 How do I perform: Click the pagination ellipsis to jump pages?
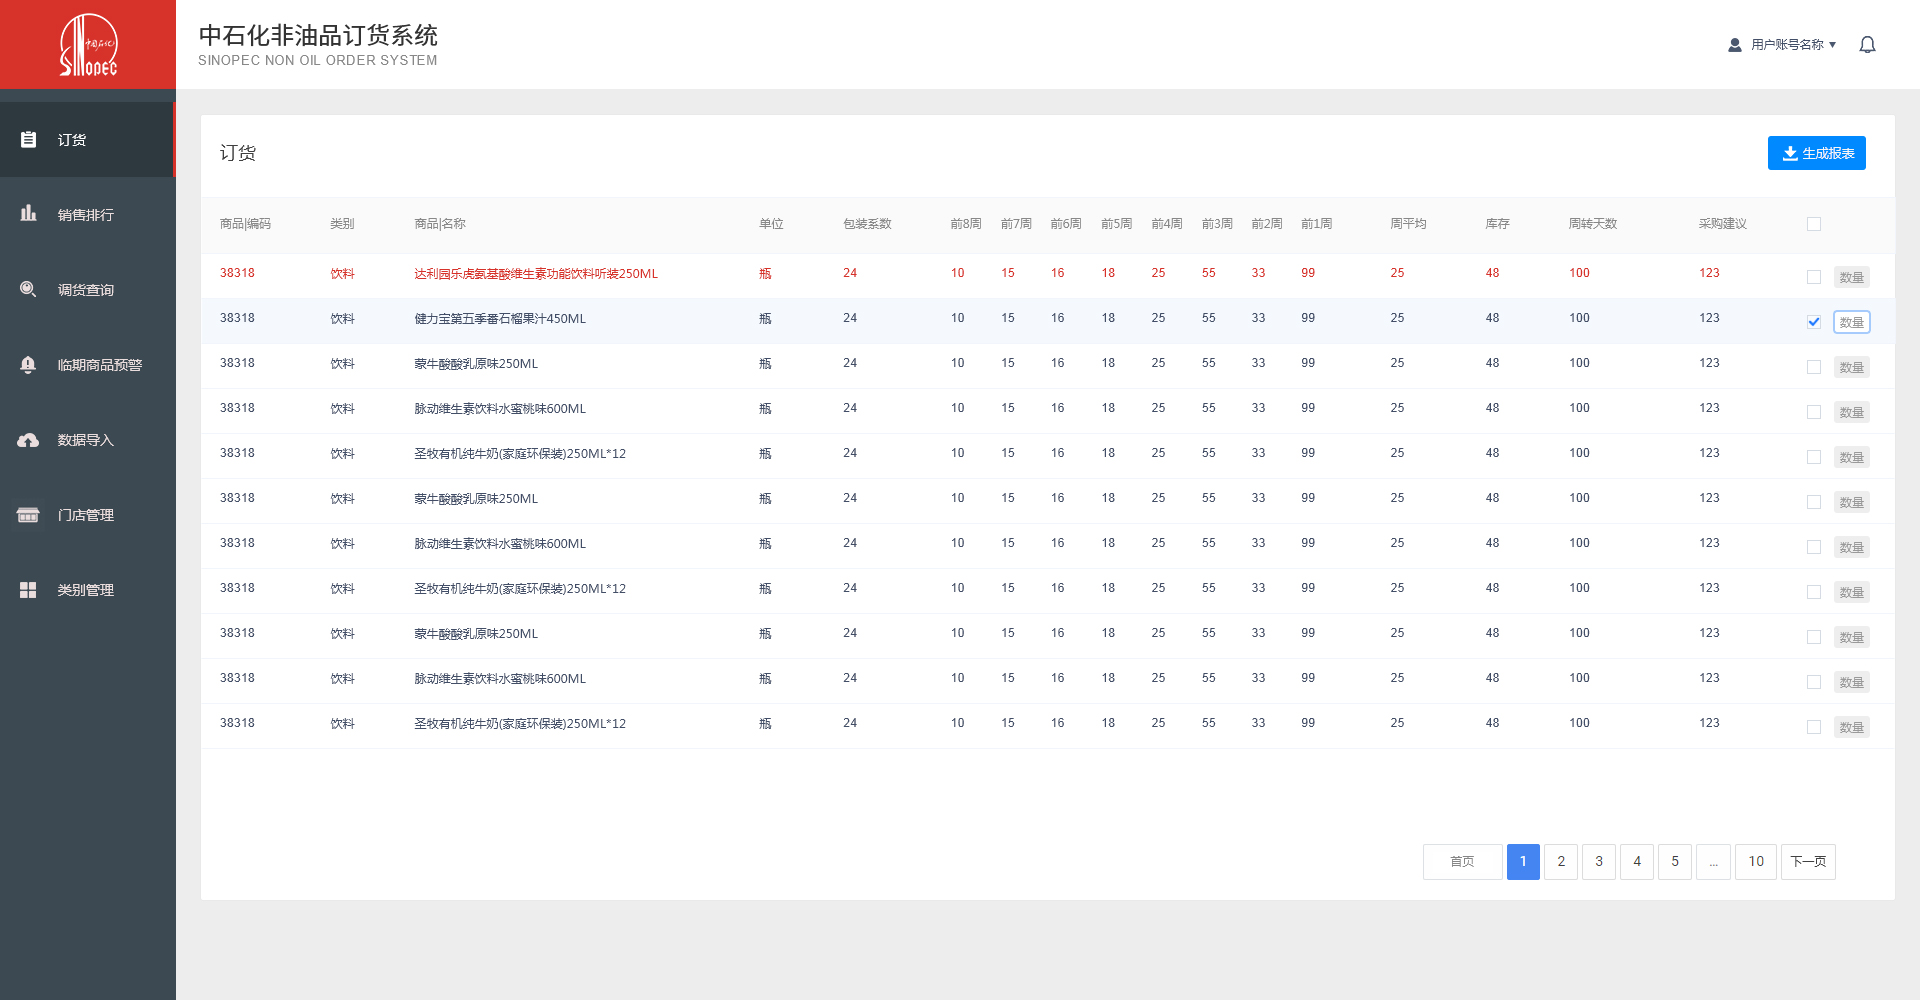(1713, 862)
